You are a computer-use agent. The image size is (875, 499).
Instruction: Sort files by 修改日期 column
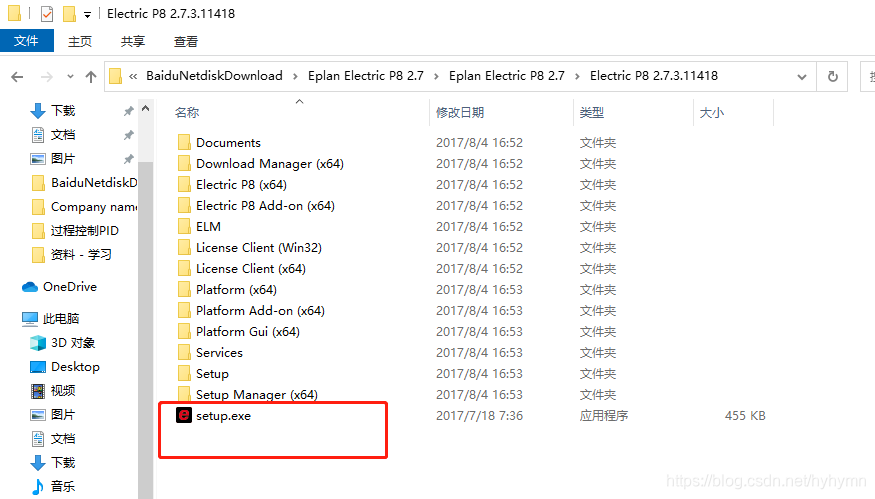pos(460,113)
